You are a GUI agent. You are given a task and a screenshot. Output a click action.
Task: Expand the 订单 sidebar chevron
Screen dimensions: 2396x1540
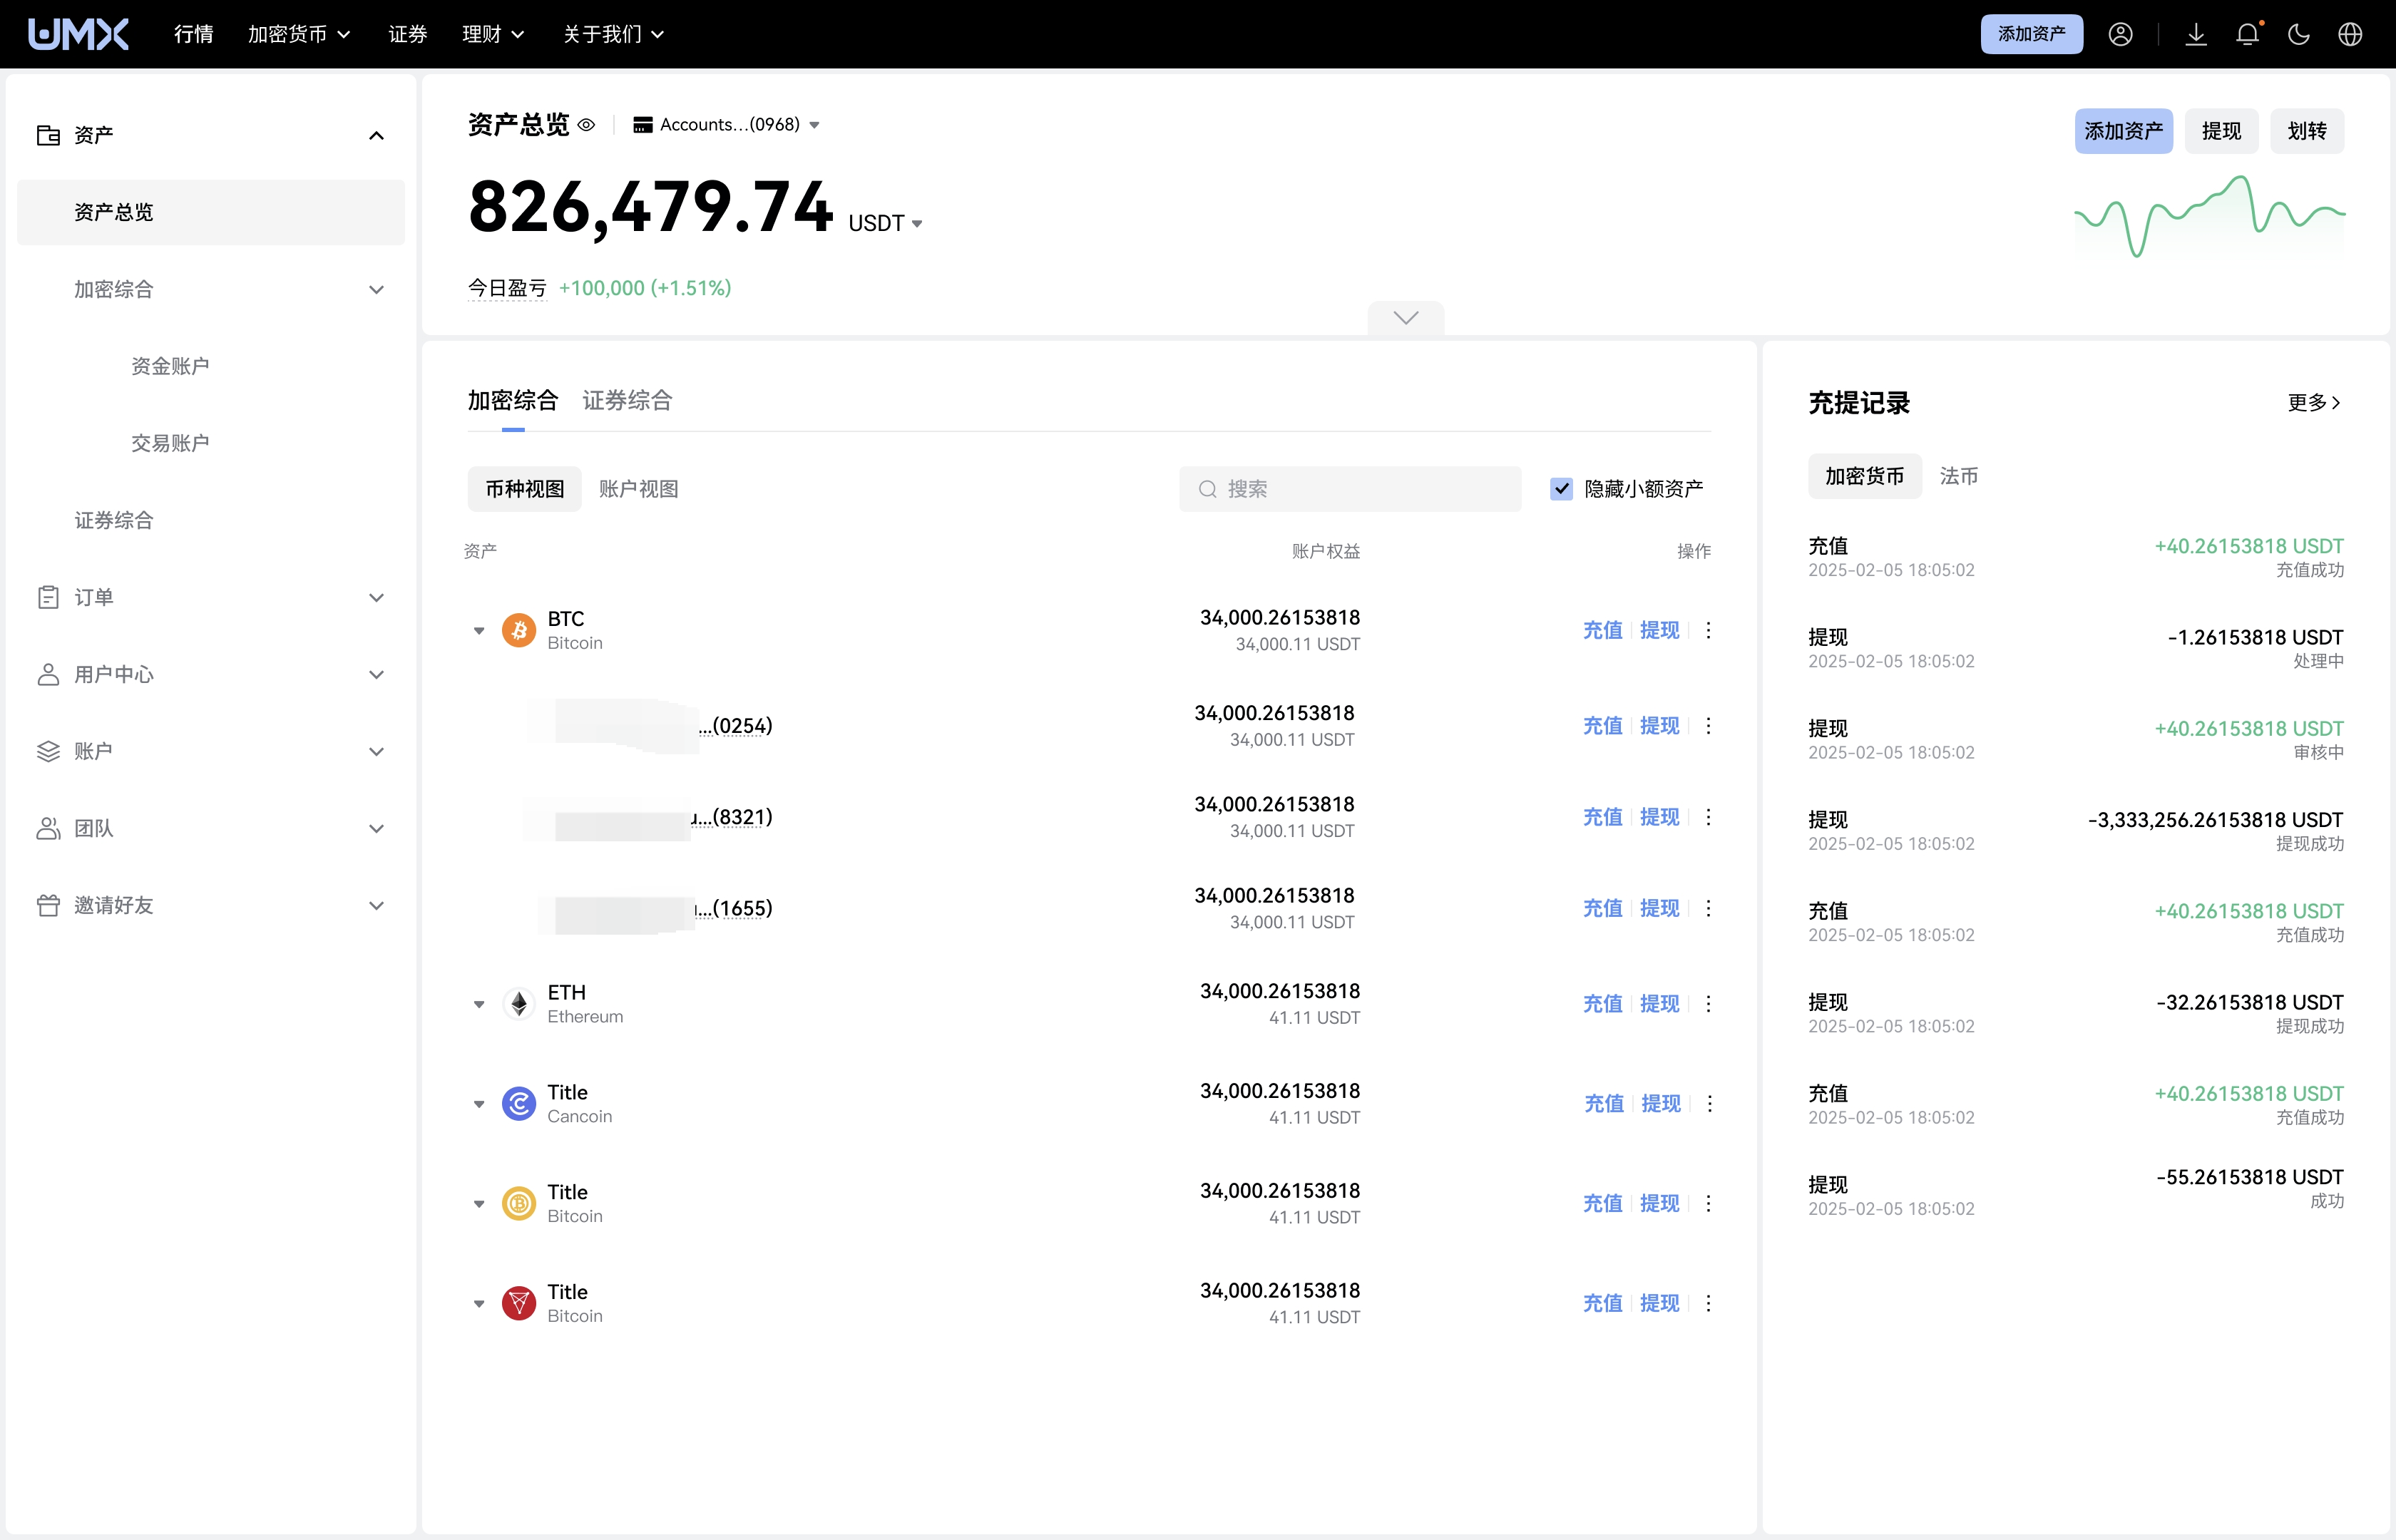click(376, 597)
